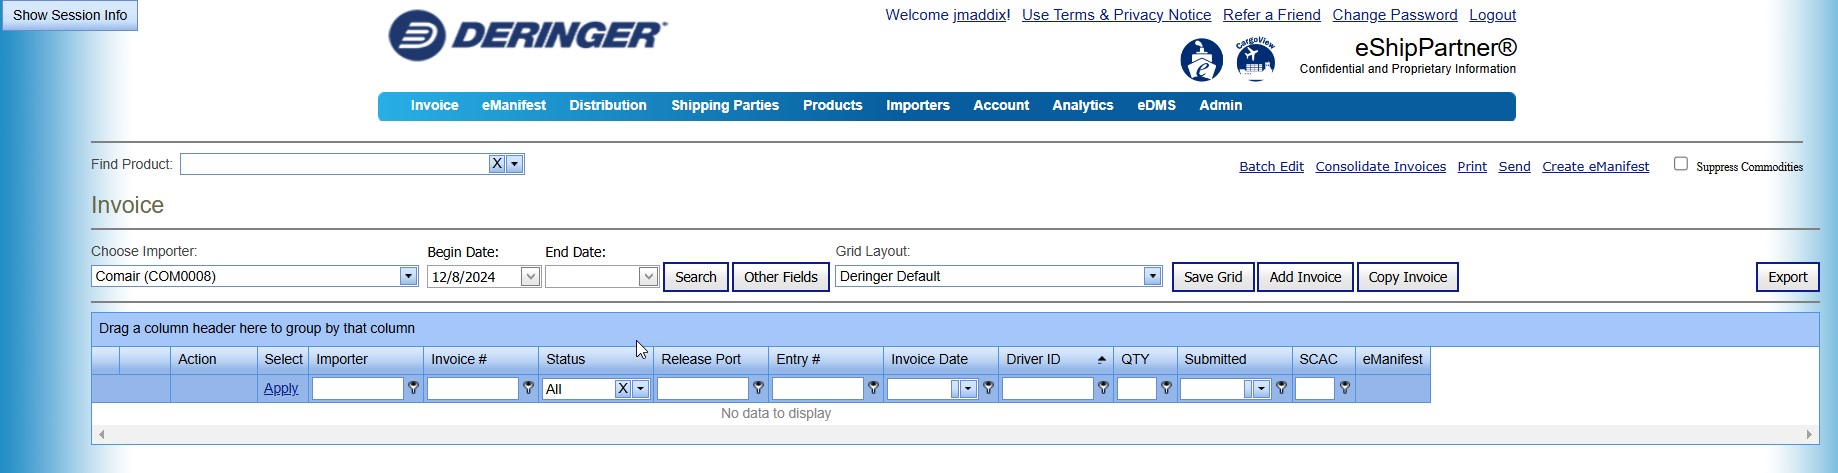This screenshot has width=1838, height=473.
Task: Click the Driver ID column filter icon
Action: [1103, 388]
